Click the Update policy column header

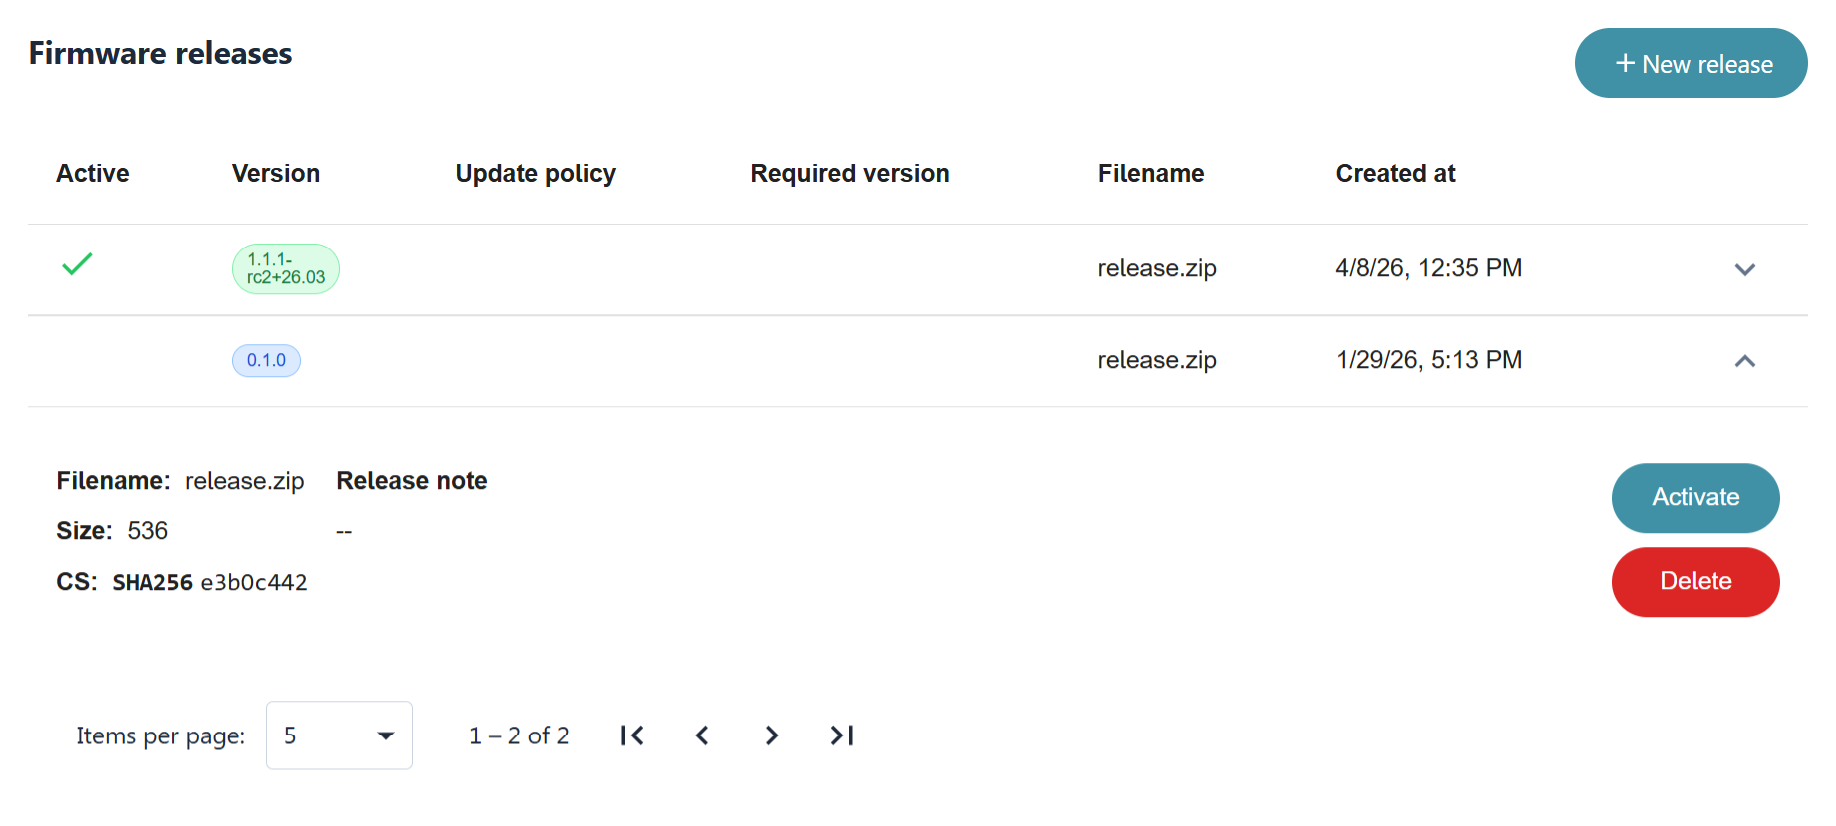click(x=535, y=174)
